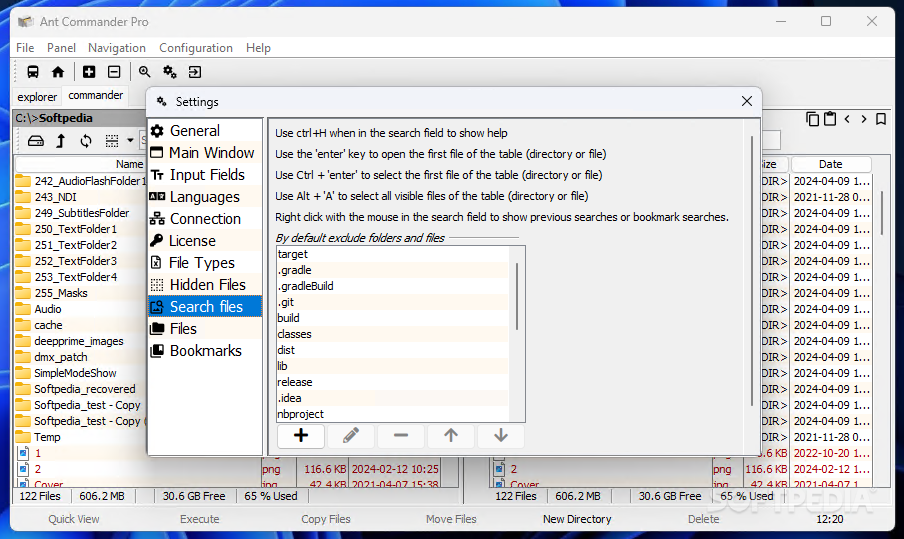Select License settings category

pos(205,240)
